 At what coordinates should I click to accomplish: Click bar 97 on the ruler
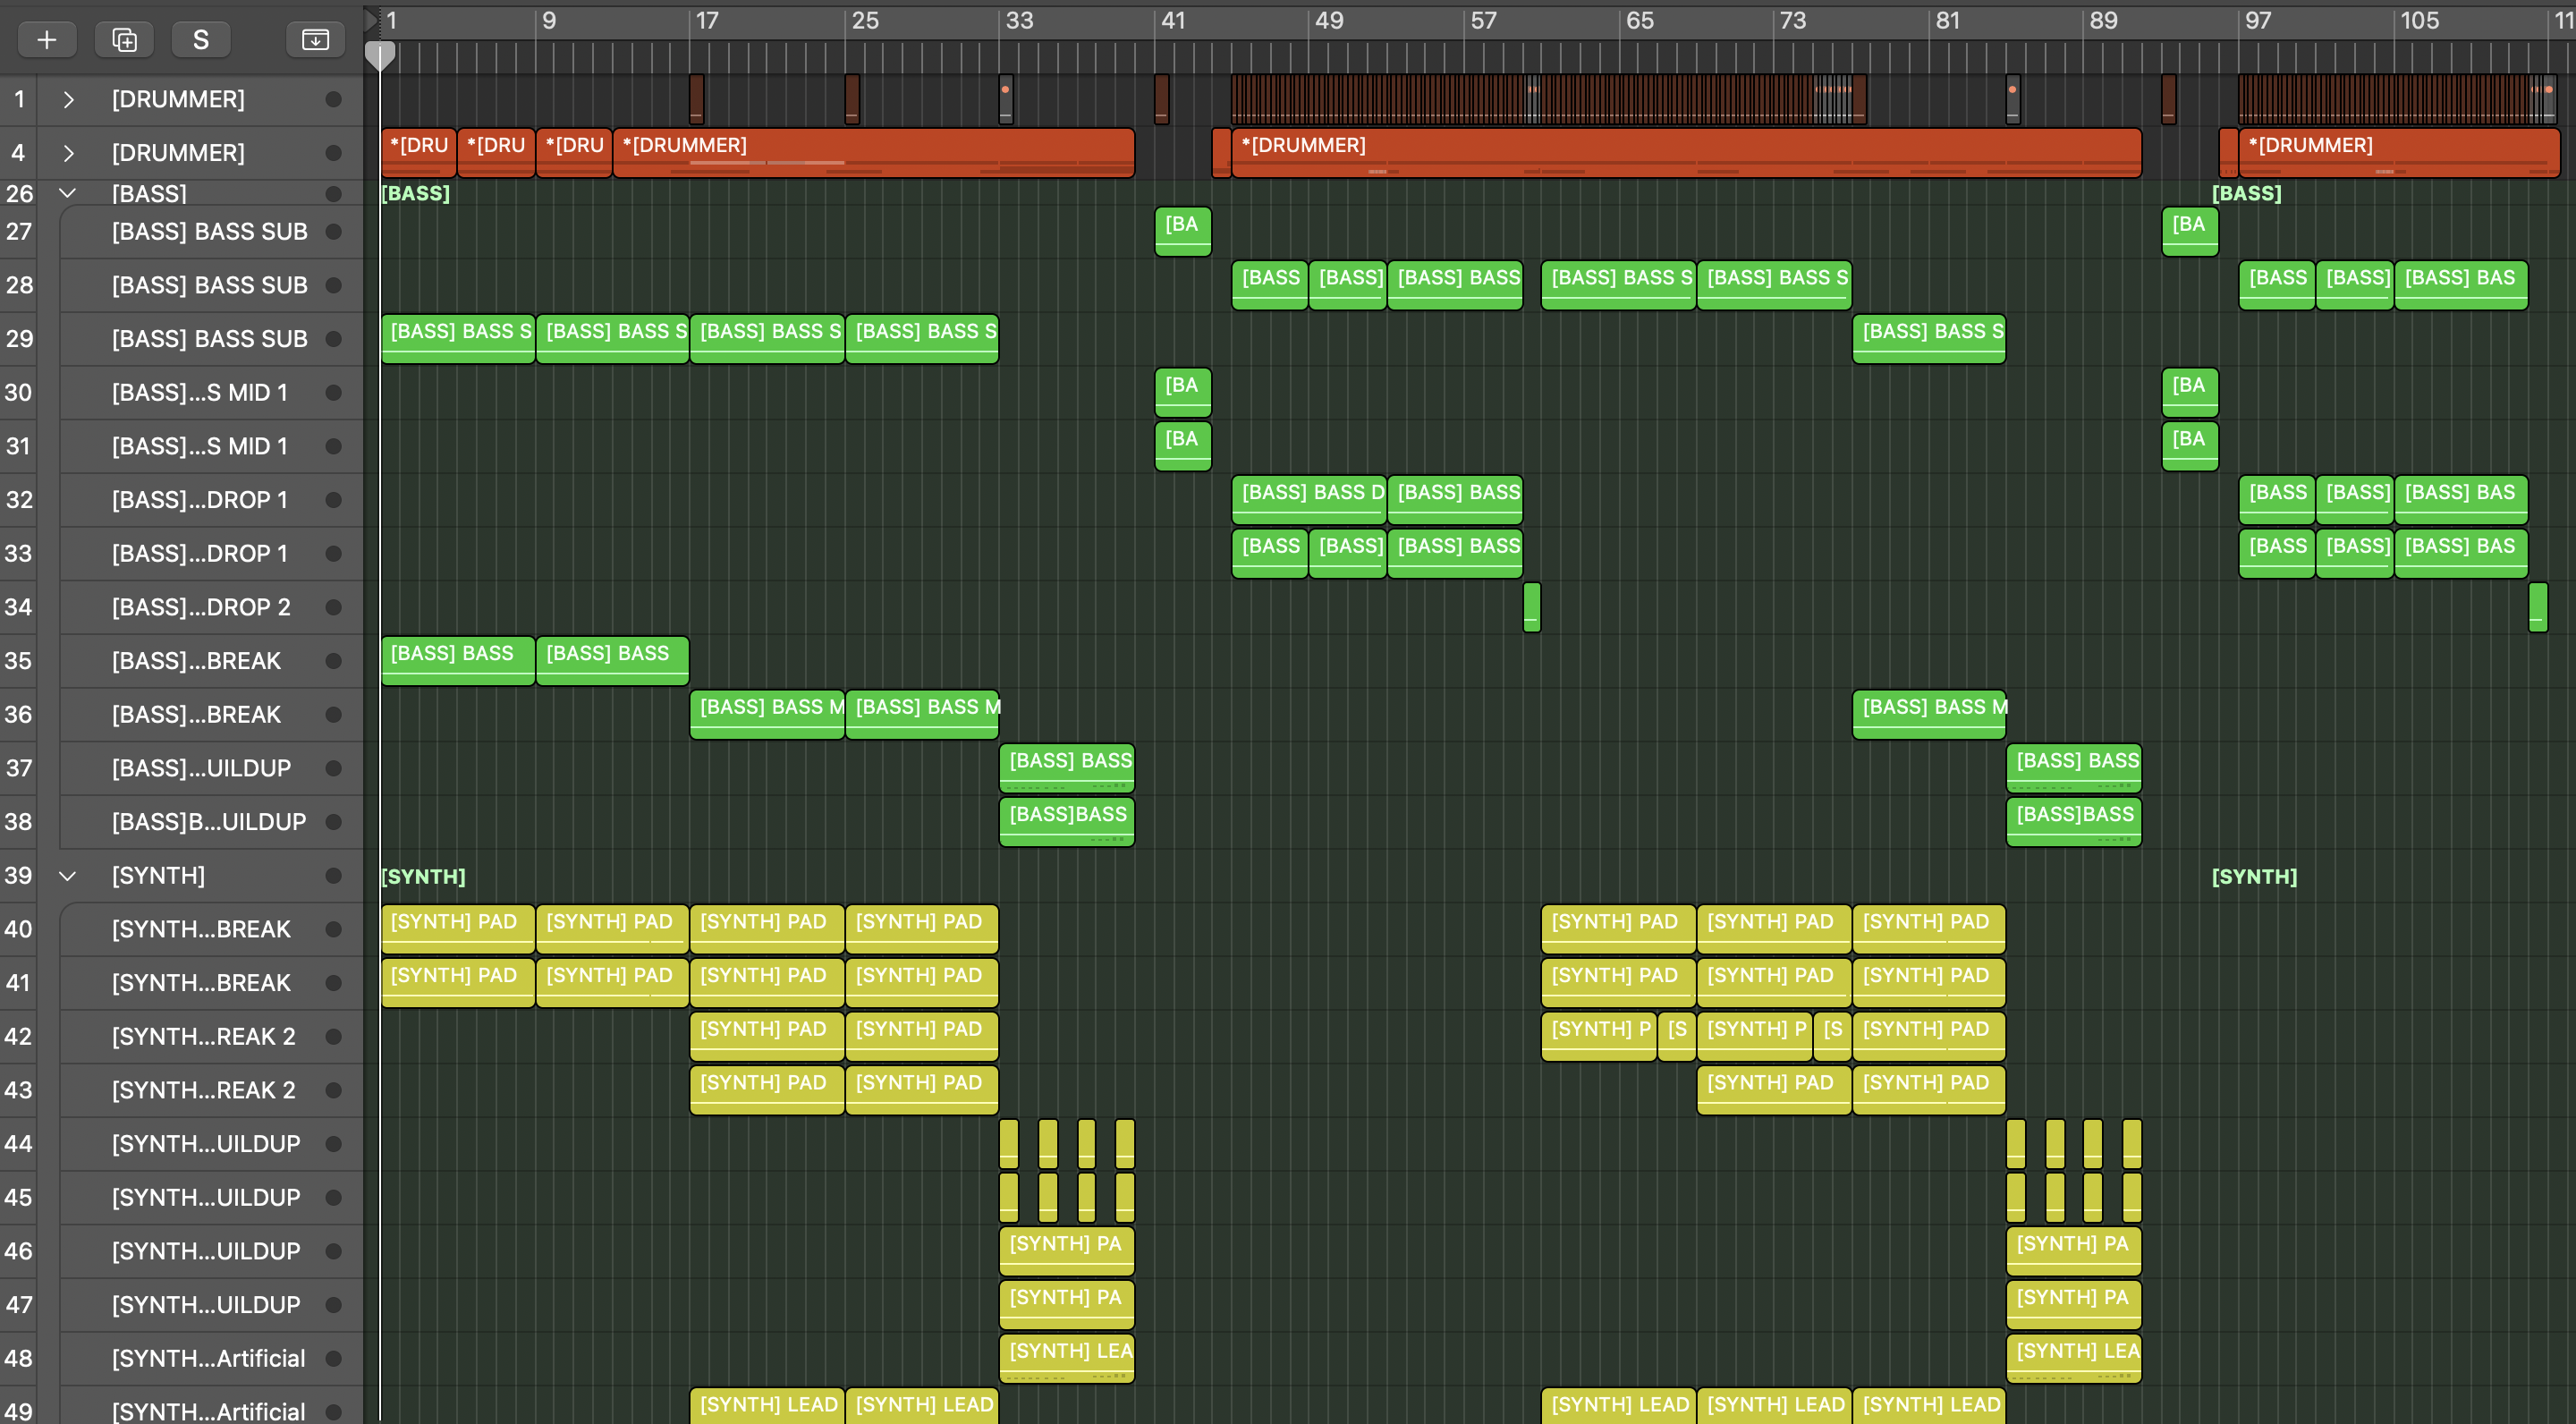pos(2257,21)
